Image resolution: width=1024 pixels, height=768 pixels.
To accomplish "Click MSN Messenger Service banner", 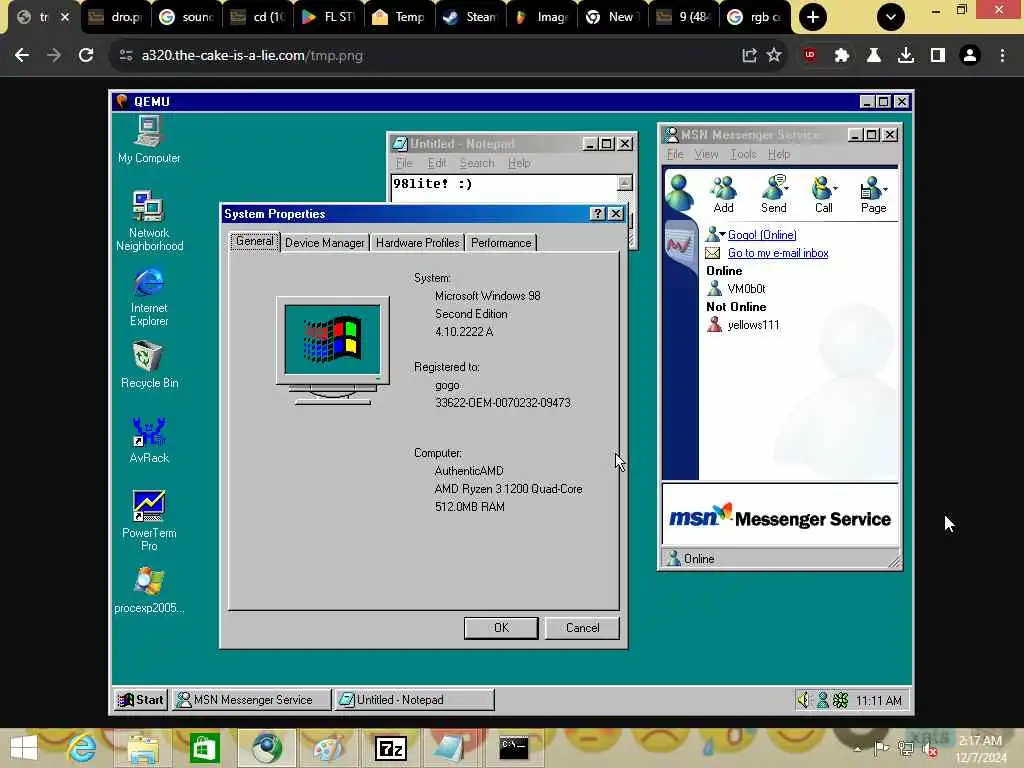I will coord(780,516).
